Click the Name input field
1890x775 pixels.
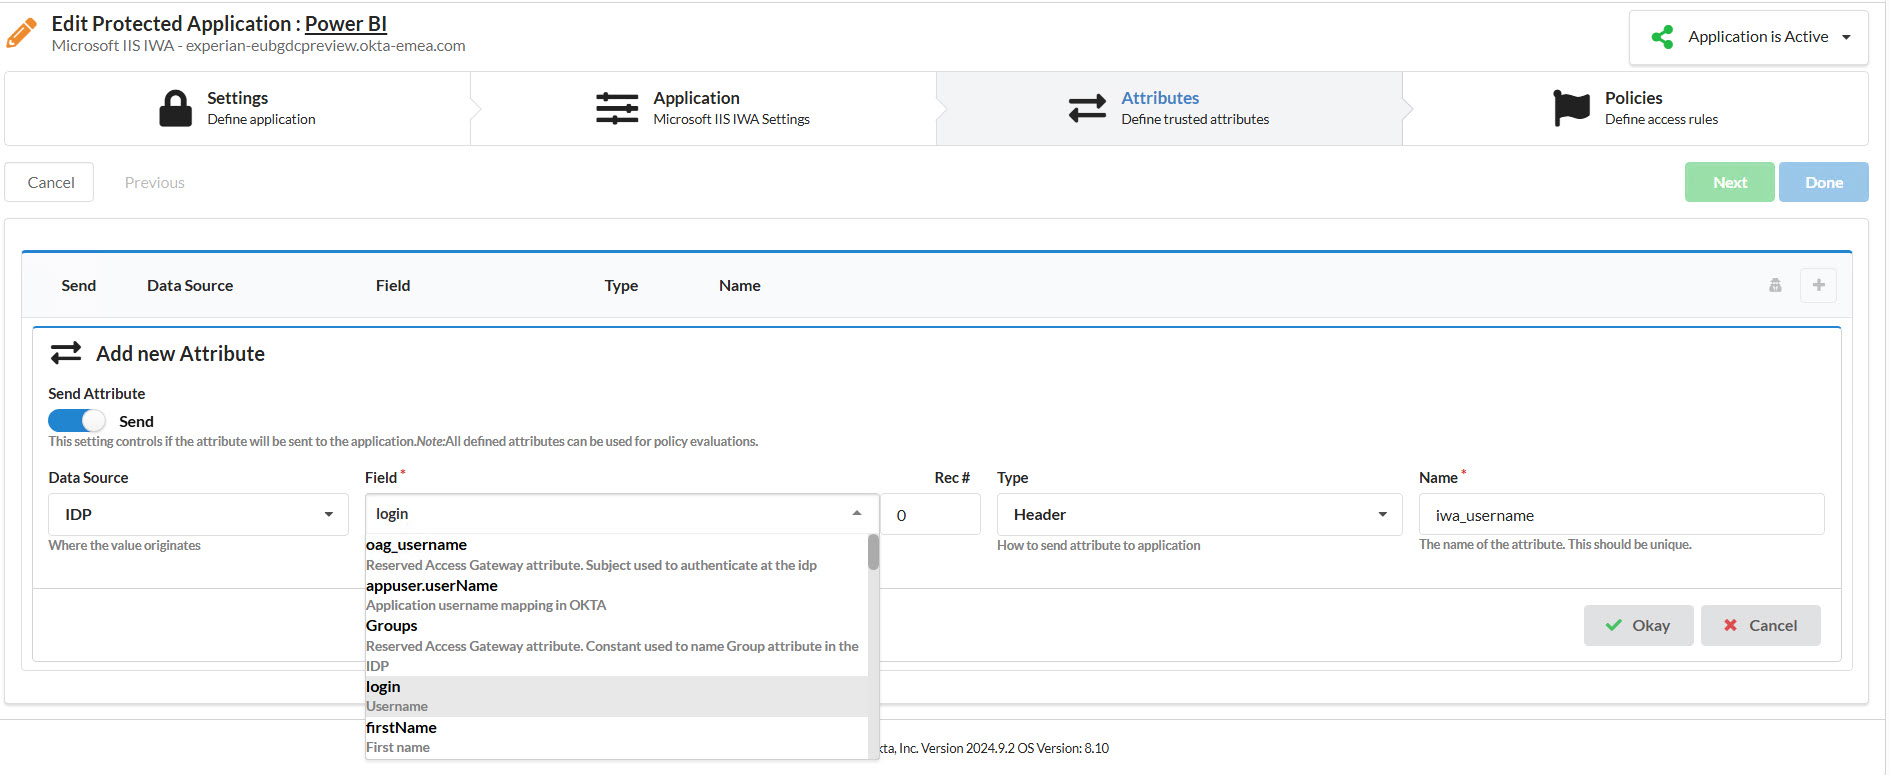1620,515
